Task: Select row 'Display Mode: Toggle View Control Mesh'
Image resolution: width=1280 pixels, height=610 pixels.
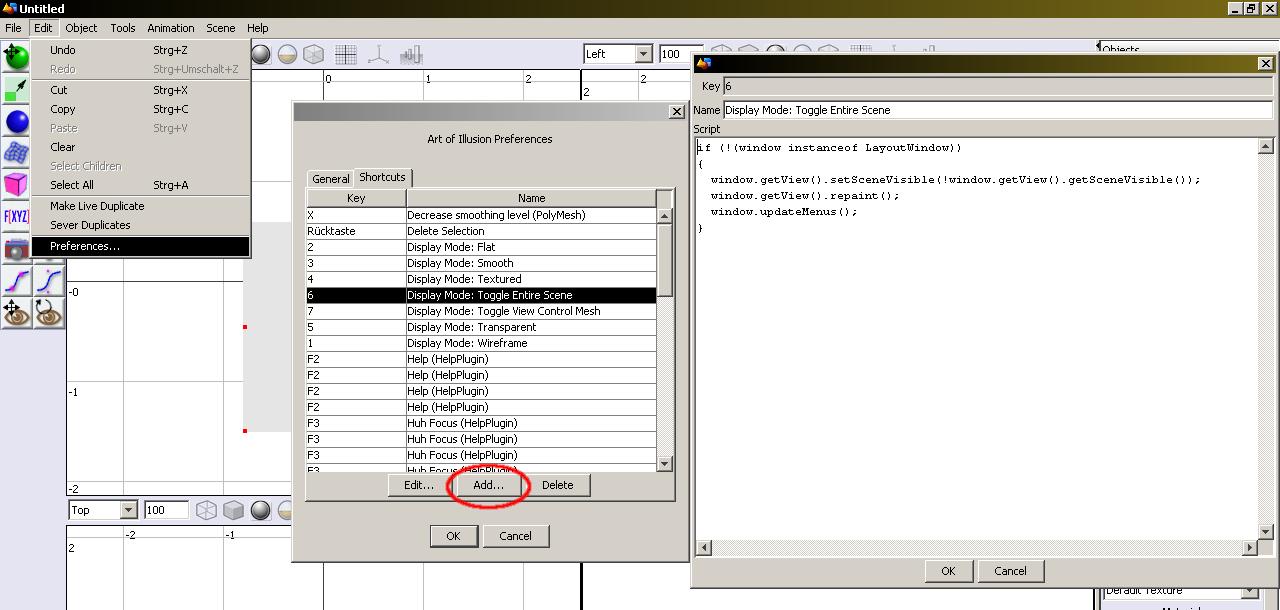Action: 481,311
